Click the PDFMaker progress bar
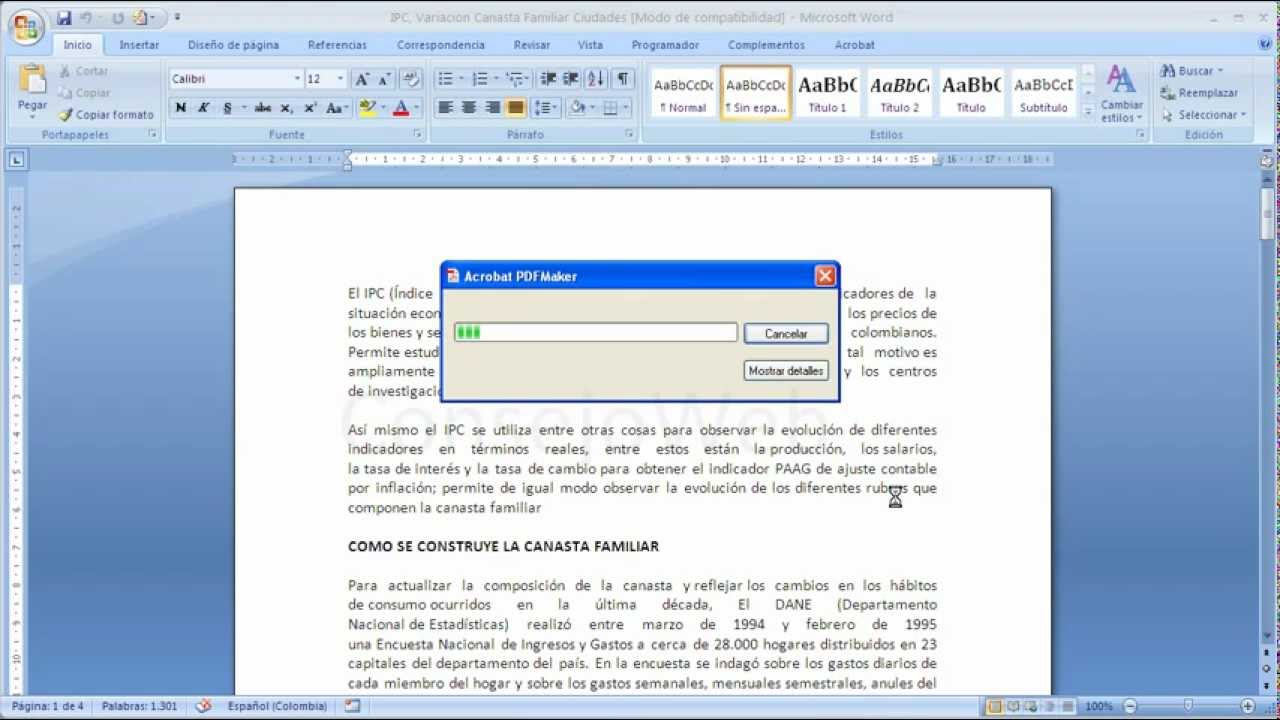This screenshot has width=1280, height=720. (x=596, y=333)
